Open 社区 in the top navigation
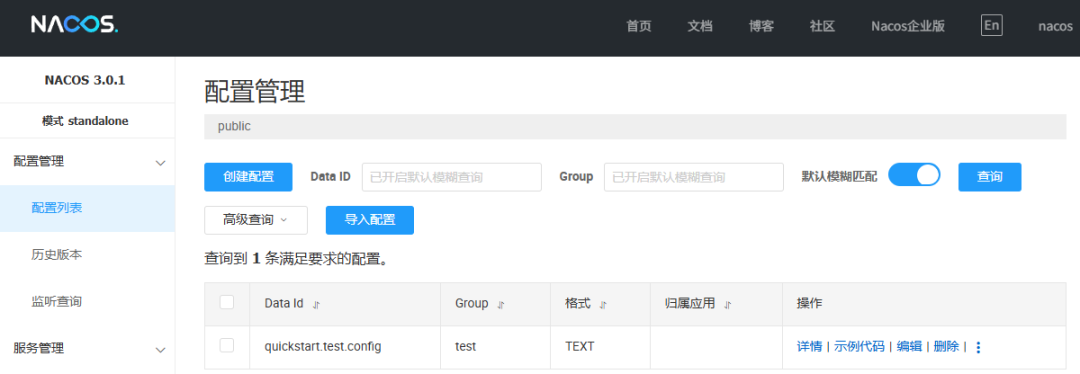This screenshot has height=374, width=1080. (x=822, y=26)
